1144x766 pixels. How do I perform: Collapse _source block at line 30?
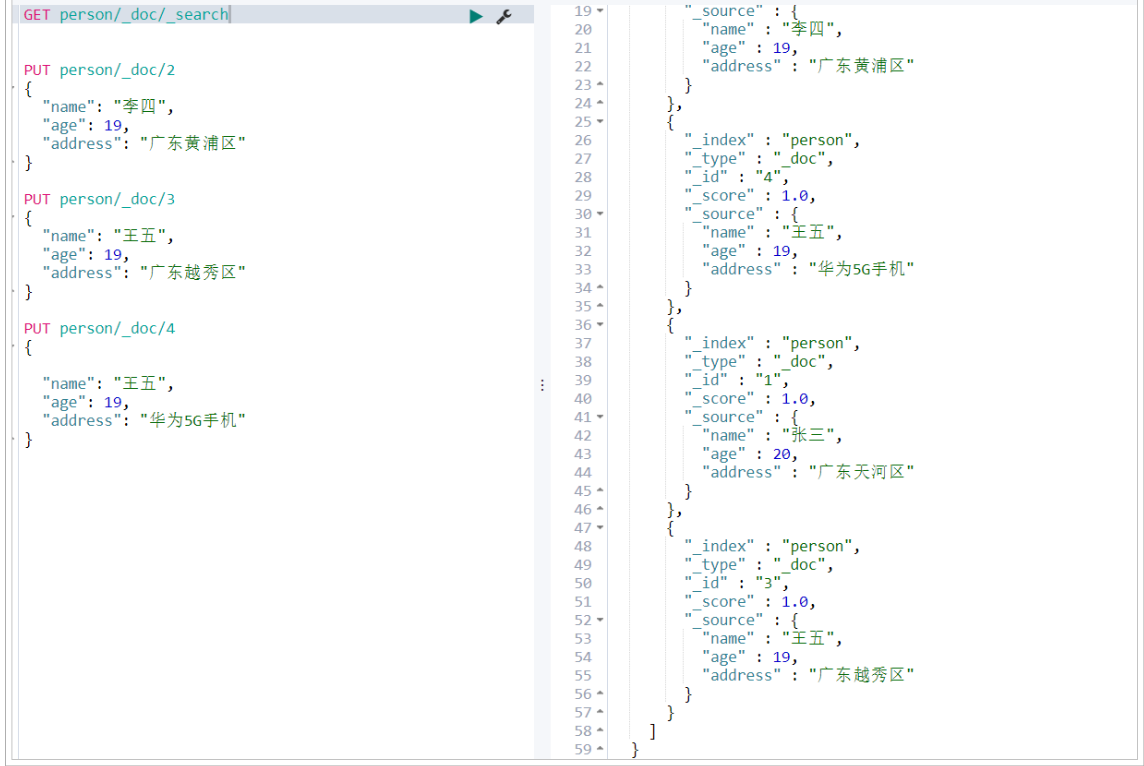pyautogui.click(x=600, y=214)
